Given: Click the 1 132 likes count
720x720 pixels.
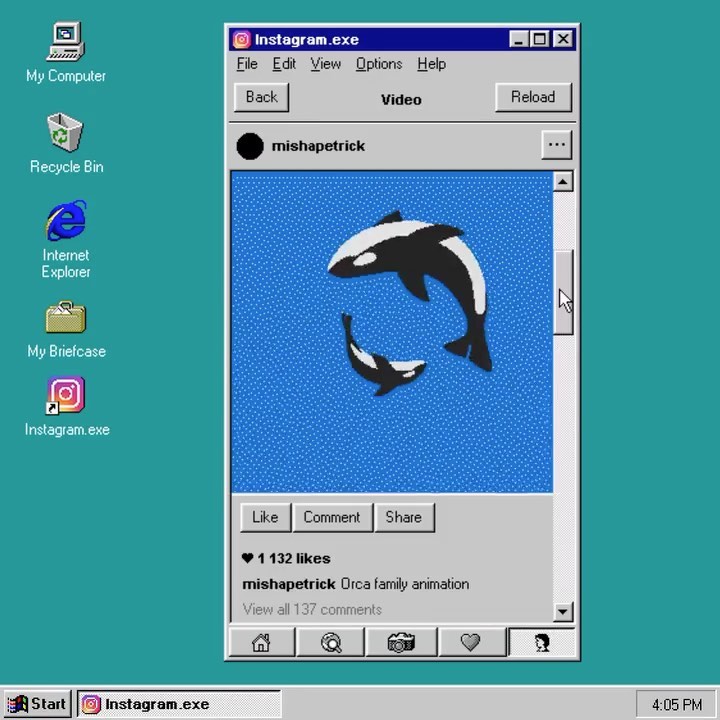Looking at the screenshot, I should 294,558.
